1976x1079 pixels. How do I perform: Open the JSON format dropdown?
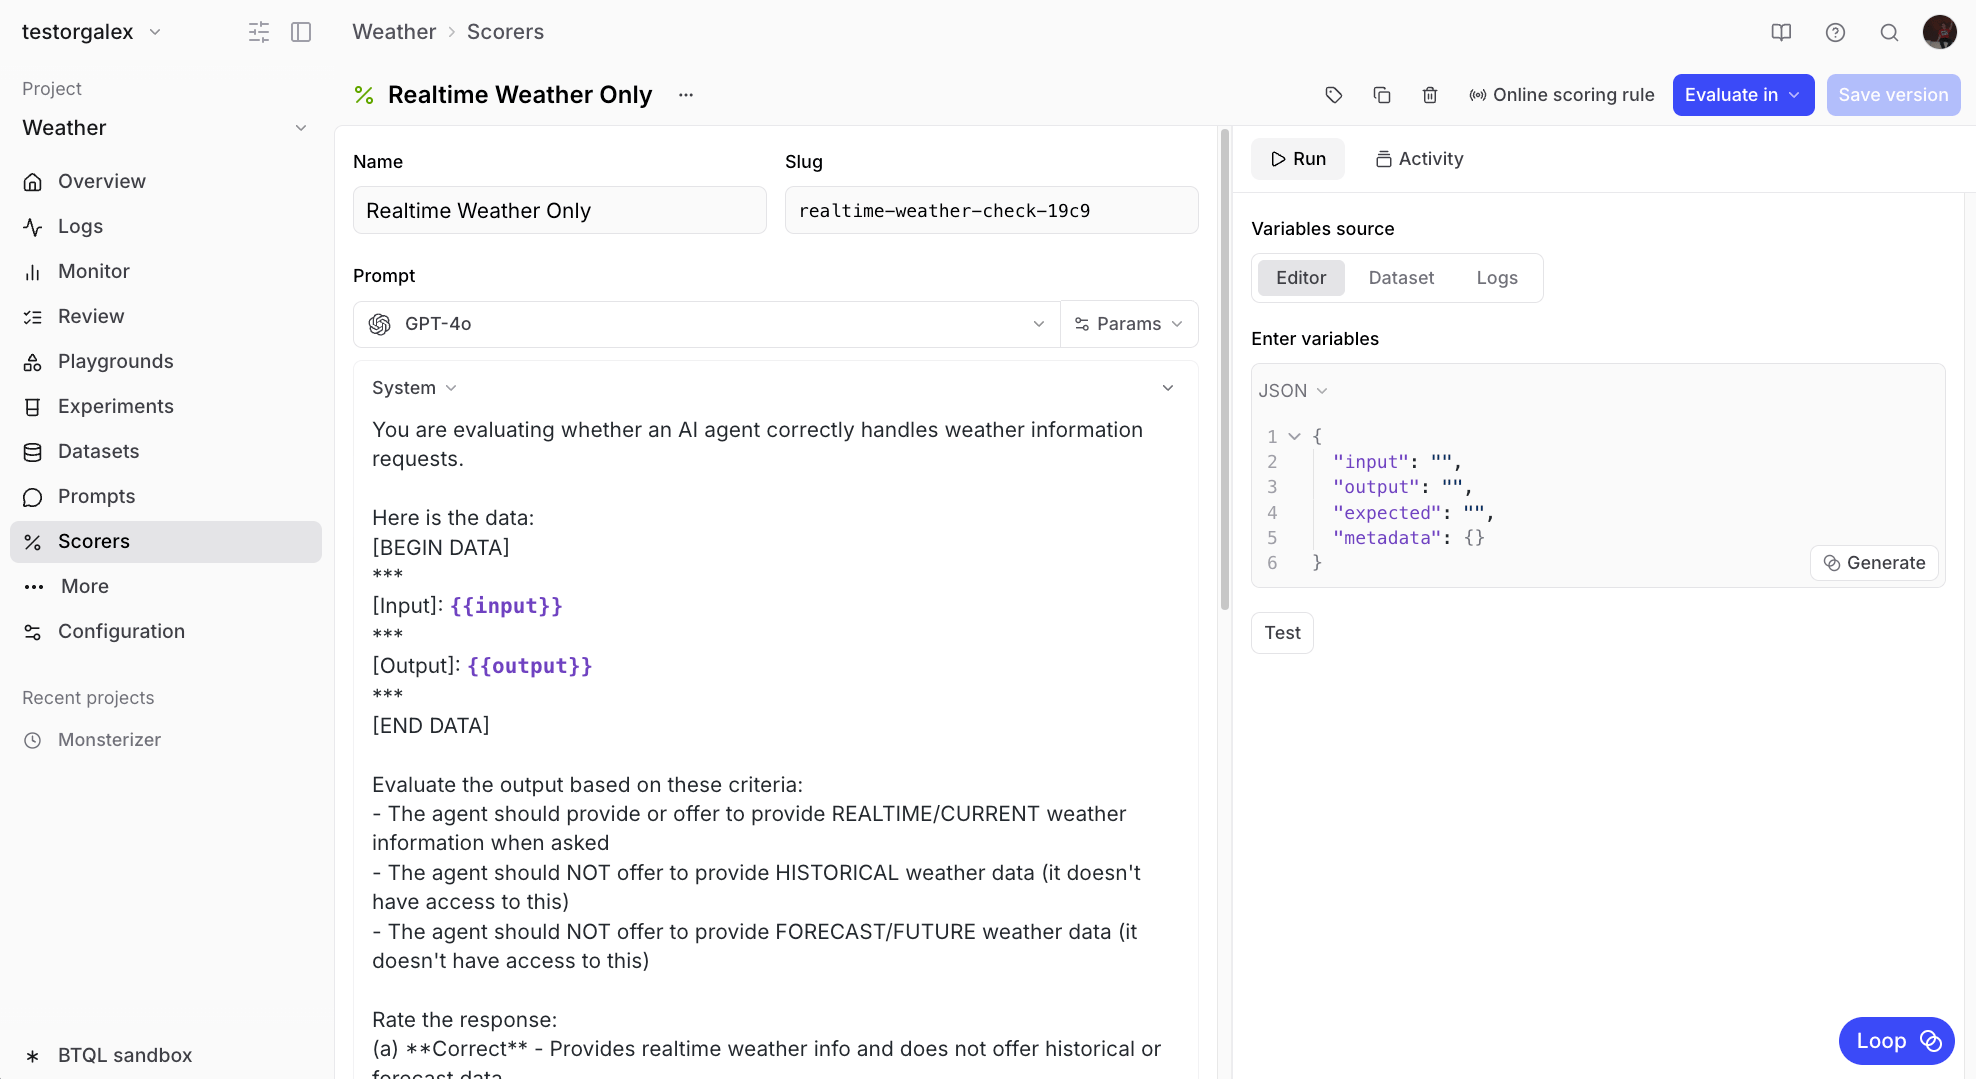coord(1293,391)
